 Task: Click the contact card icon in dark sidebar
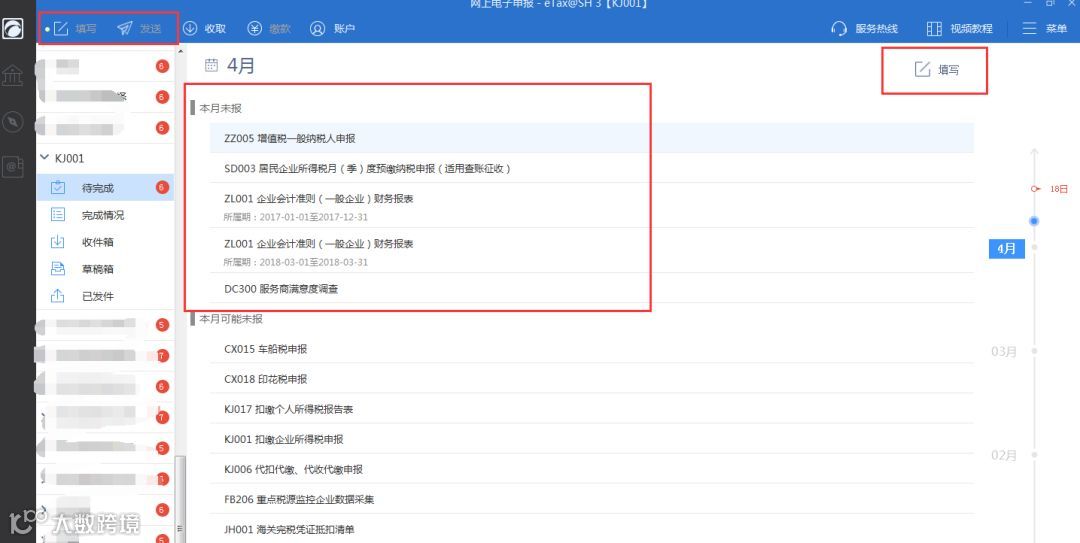[12, 167]
